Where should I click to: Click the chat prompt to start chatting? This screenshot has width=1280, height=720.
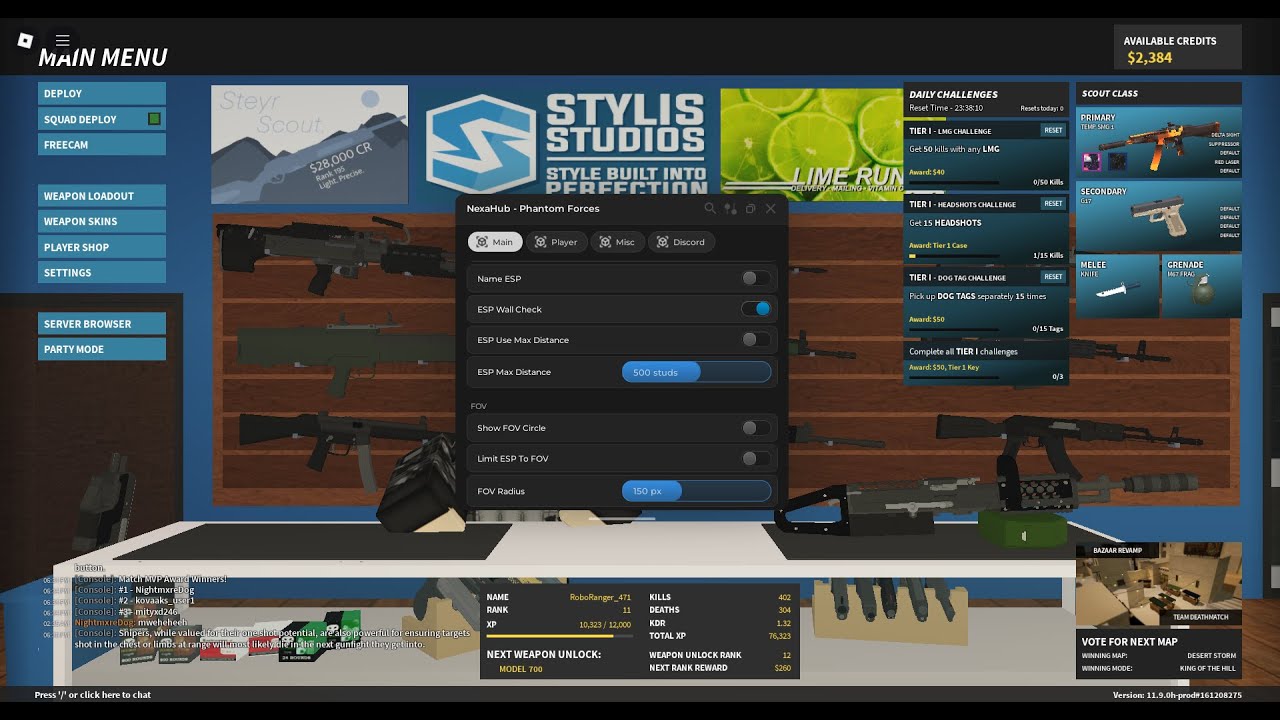[x=93, y=695]
